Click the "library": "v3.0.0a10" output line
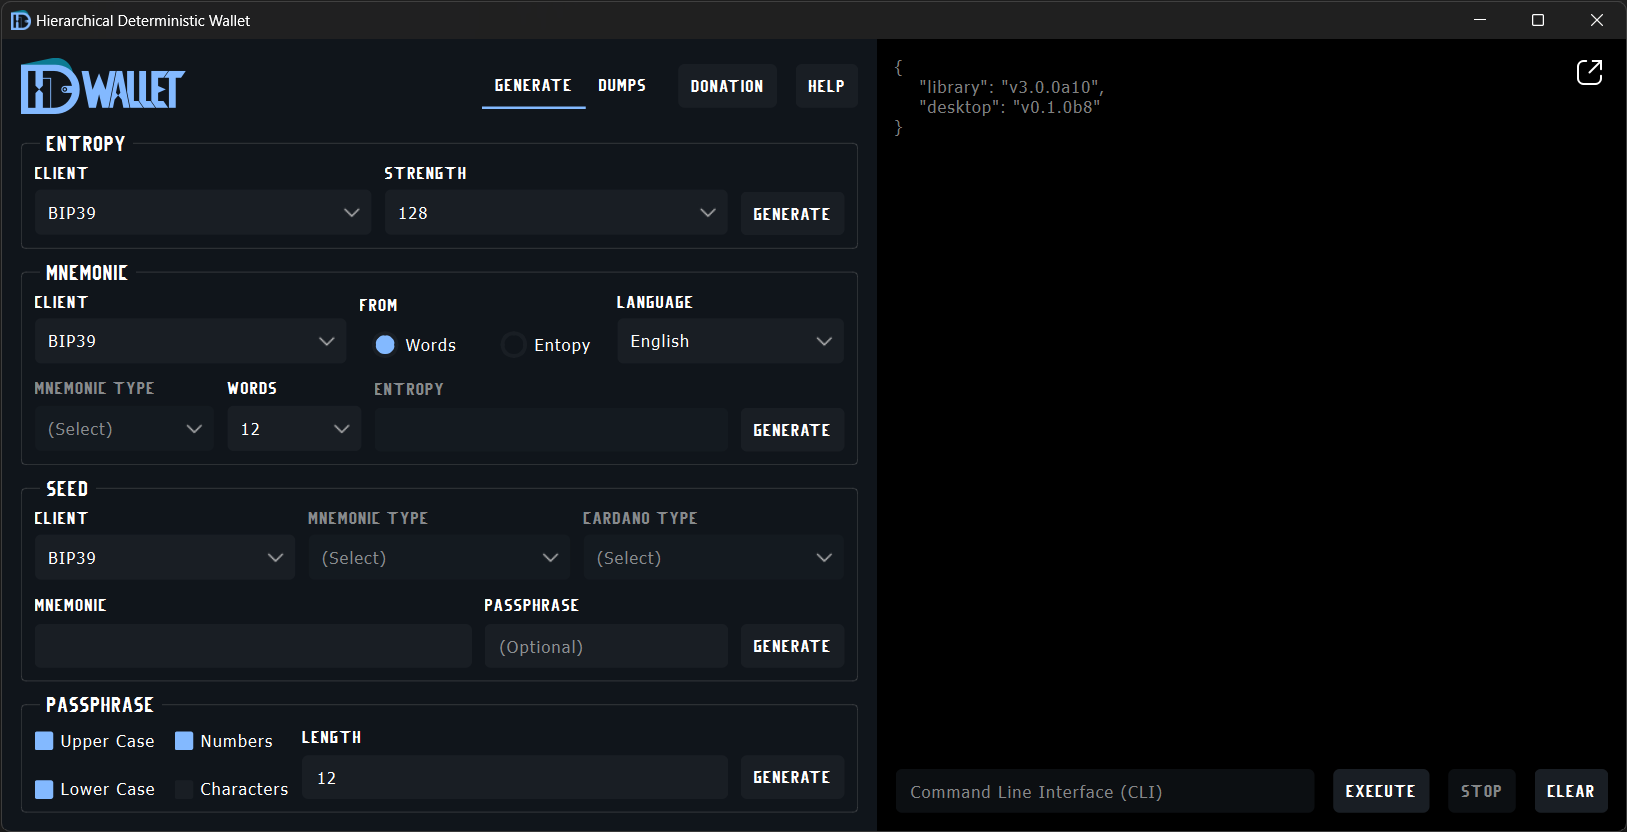This screenshot has width=1627, height=832. coord(1012,87)
